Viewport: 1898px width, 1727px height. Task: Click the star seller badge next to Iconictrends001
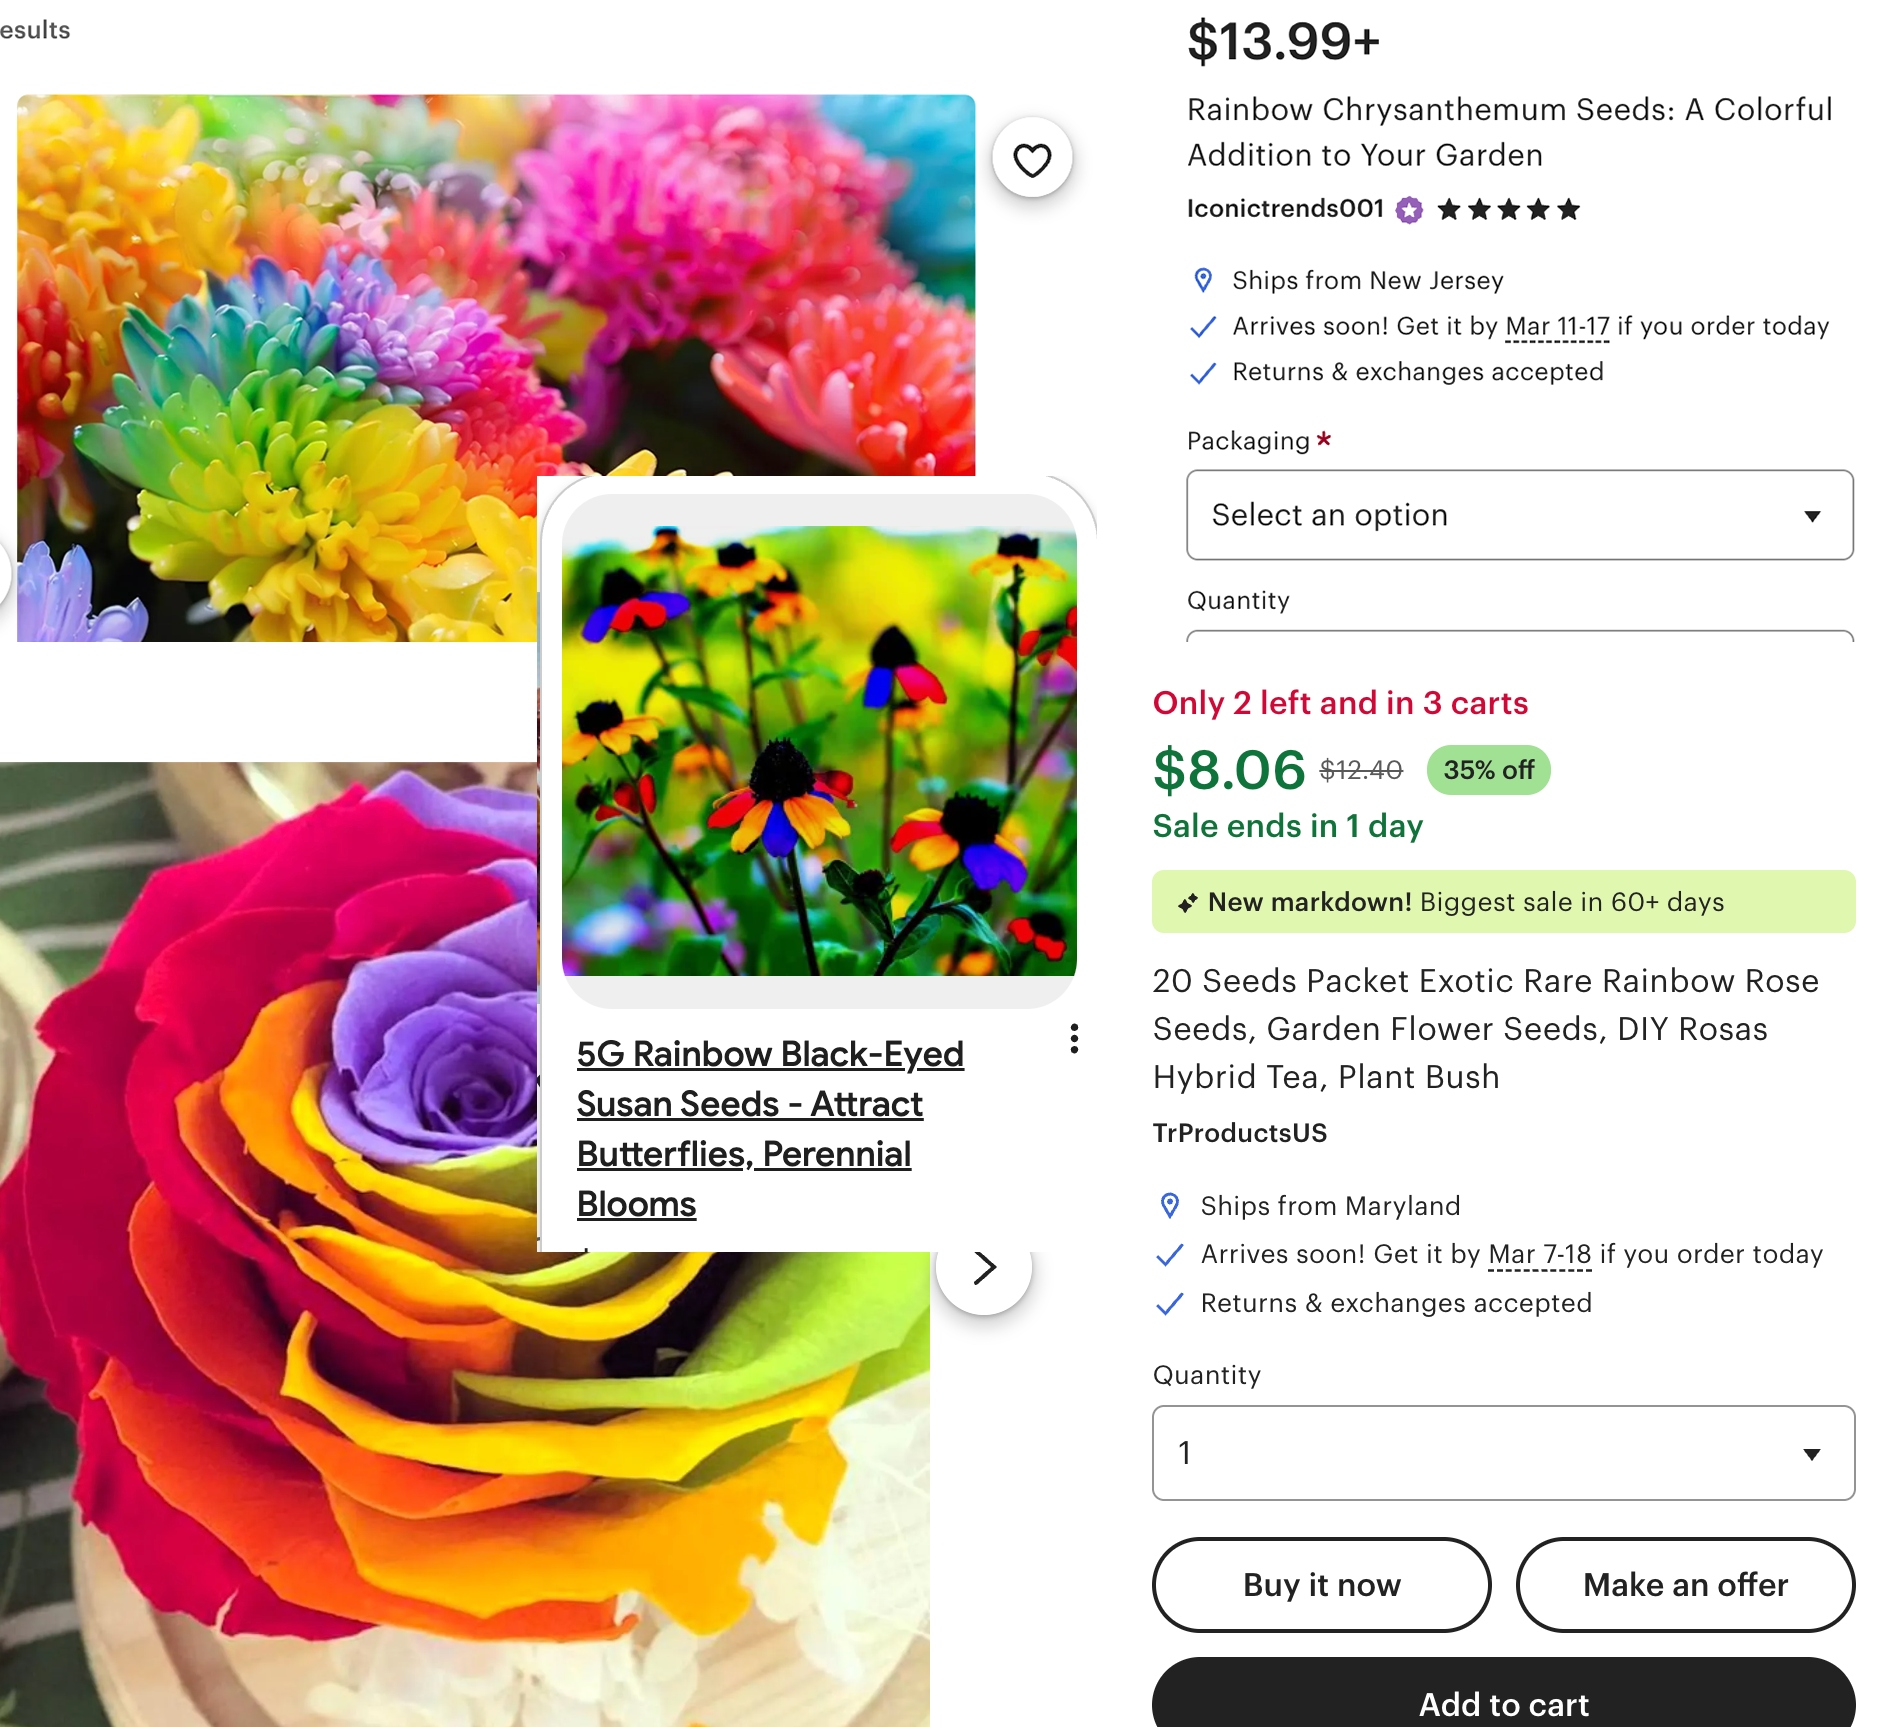point(1409,210)
